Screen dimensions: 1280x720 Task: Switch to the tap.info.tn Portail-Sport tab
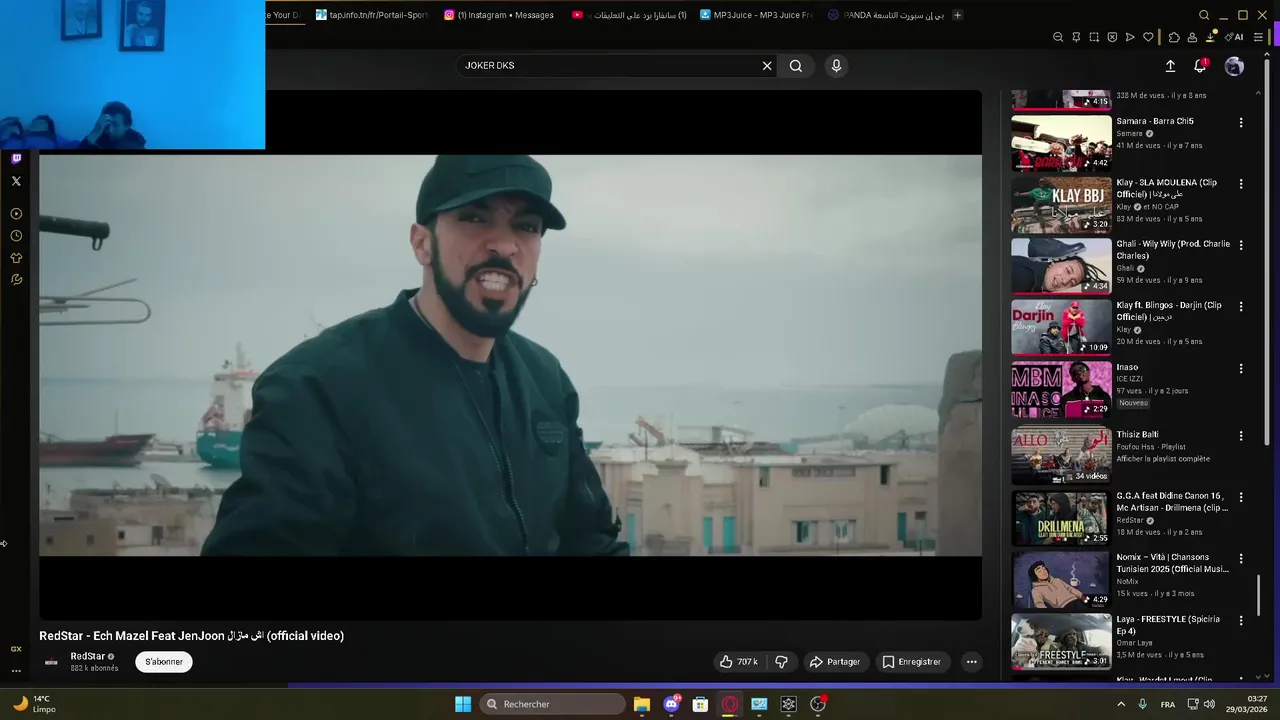click(x=372, y=15)
